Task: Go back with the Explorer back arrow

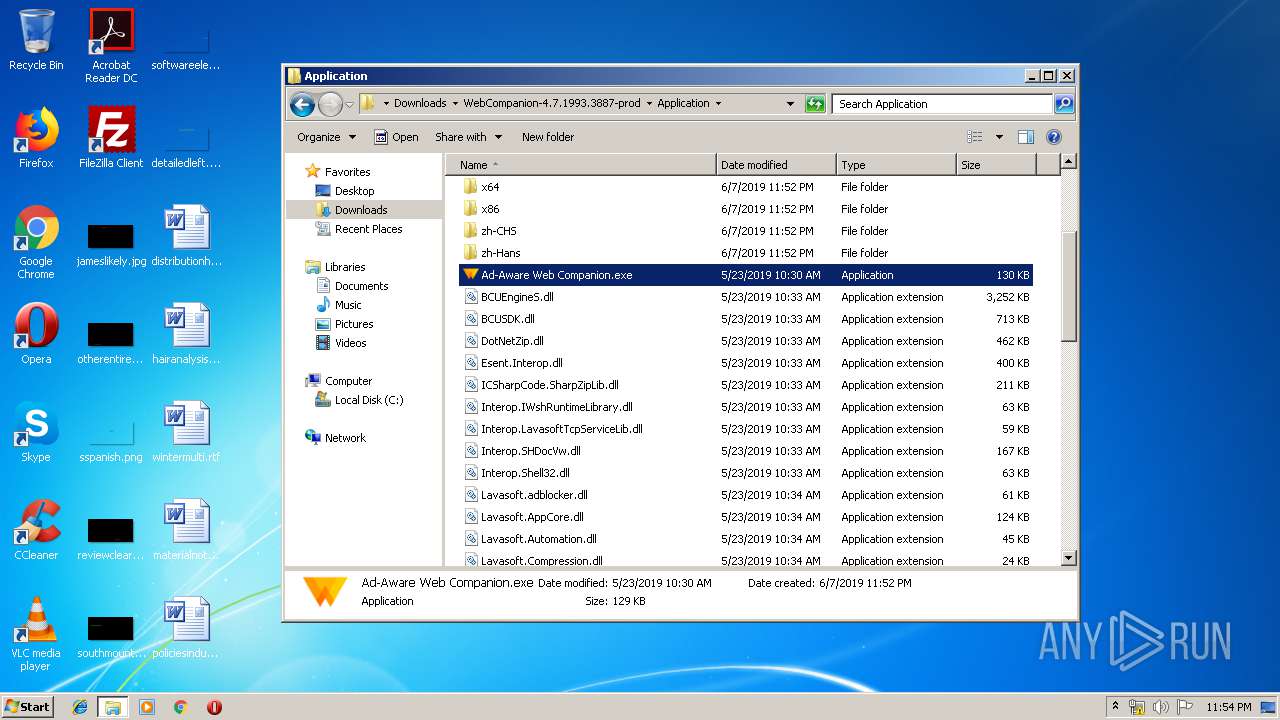Action: [x=302, y=104]
